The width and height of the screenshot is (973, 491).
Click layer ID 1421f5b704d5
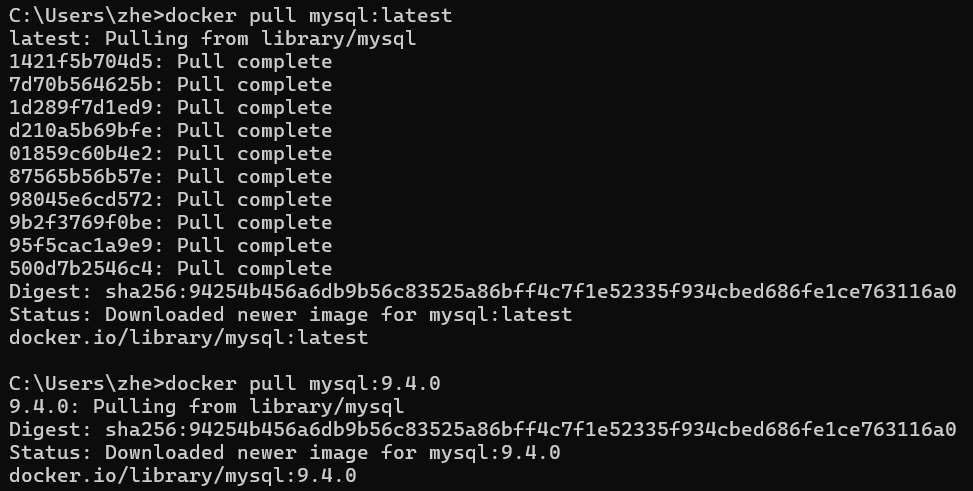pos(81,61)
